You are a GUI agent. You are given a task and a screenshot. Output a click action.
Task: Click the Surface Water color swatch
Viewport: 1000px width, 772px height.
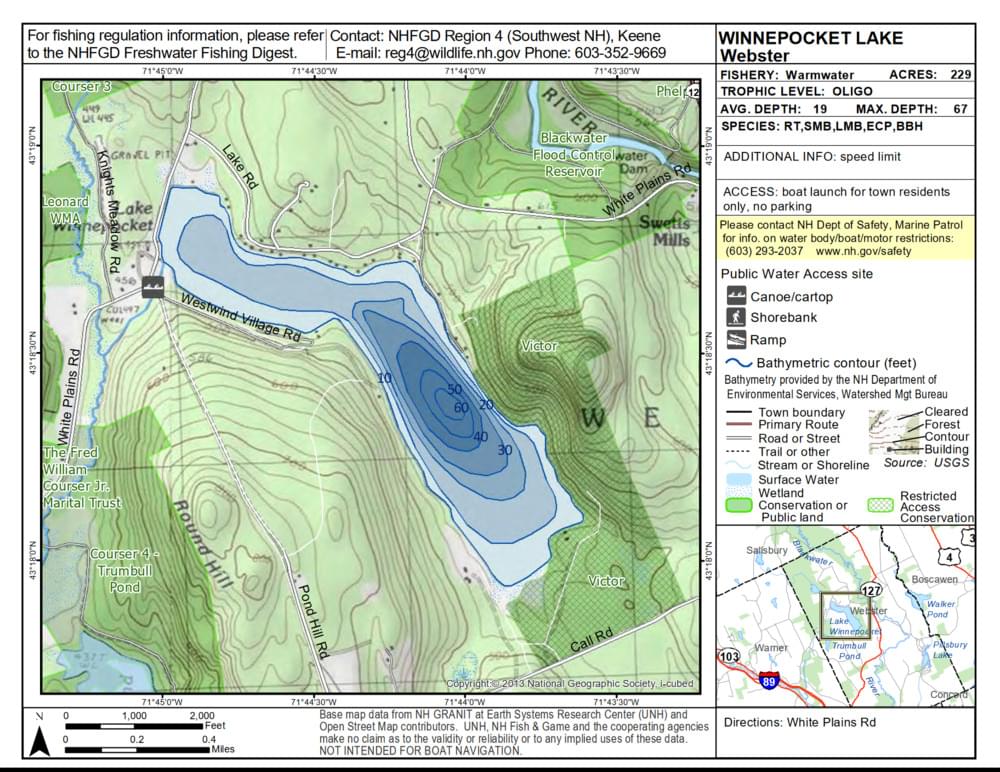coord(738,479)
